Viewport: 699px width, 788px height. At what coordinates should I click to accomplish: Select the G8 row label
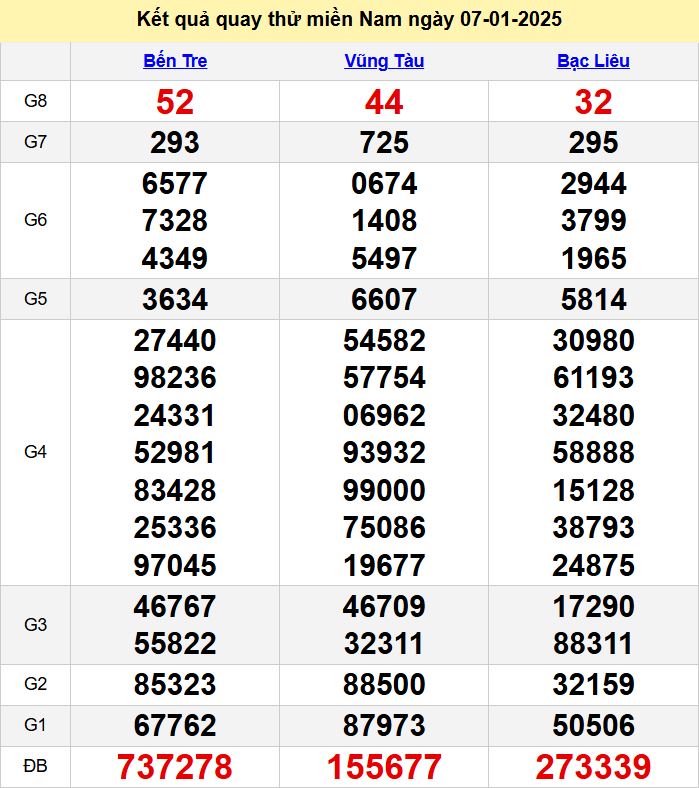pos(35,101)
